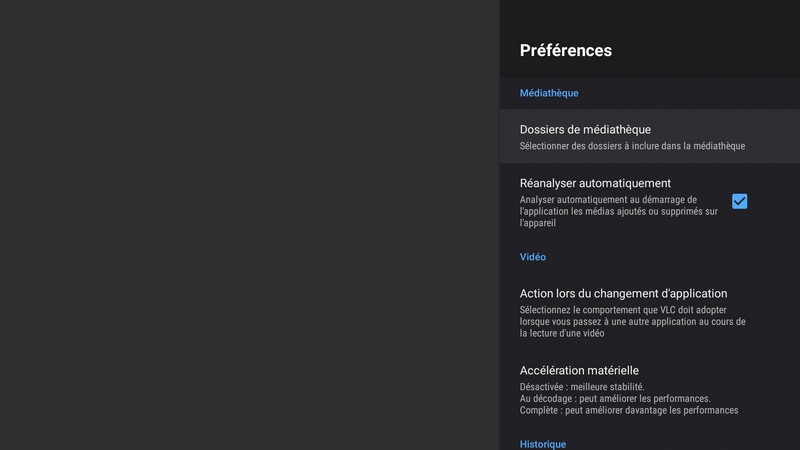Select the Médiathèque section header
The width and height of the screenshot is (800, 450).
tap(549, 93)
